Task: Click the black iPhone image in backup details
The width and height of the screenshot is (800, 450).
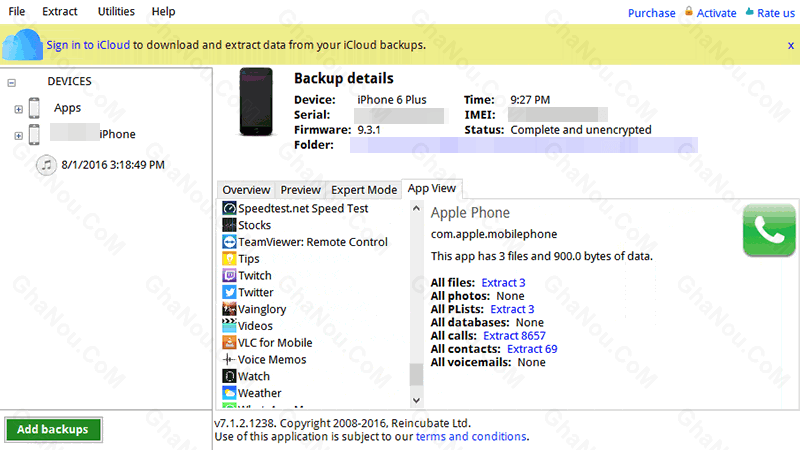Action: point(256,102)
